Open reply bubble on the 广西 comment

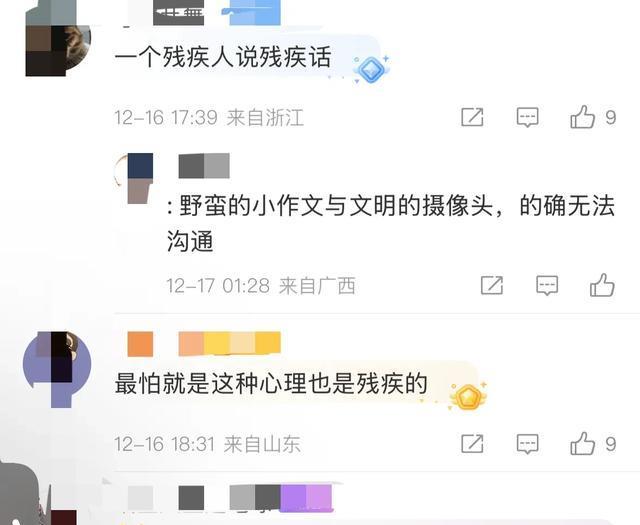pyautogui.click(x=547, y=285)
